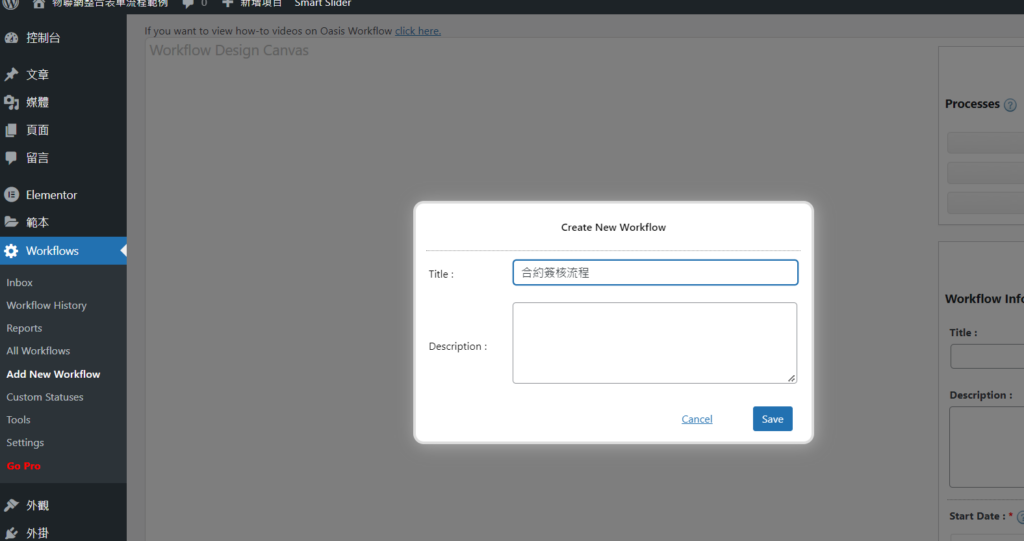Click the Description textarea in dialog
Screen dimensions: 1024x541
tap(655, 343)
